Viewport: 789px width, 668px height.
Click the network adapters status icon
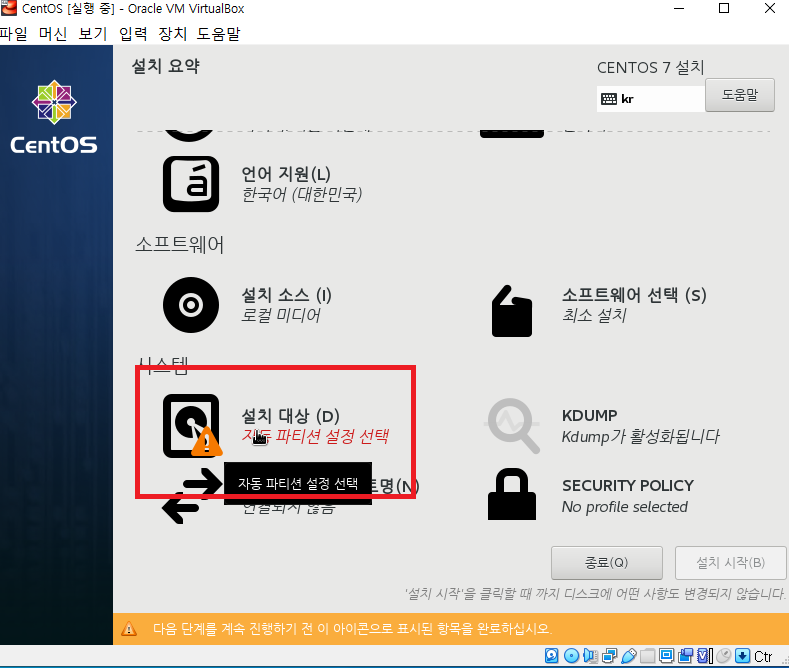point(609,656)
